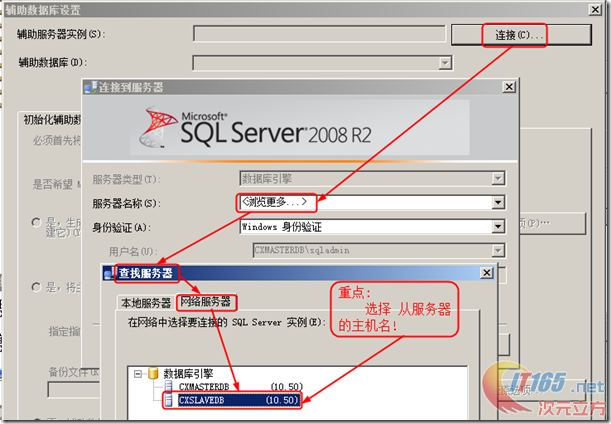
Task: Click the CXMASTERDB\sqladmin user name field
Action: point(379,251)
